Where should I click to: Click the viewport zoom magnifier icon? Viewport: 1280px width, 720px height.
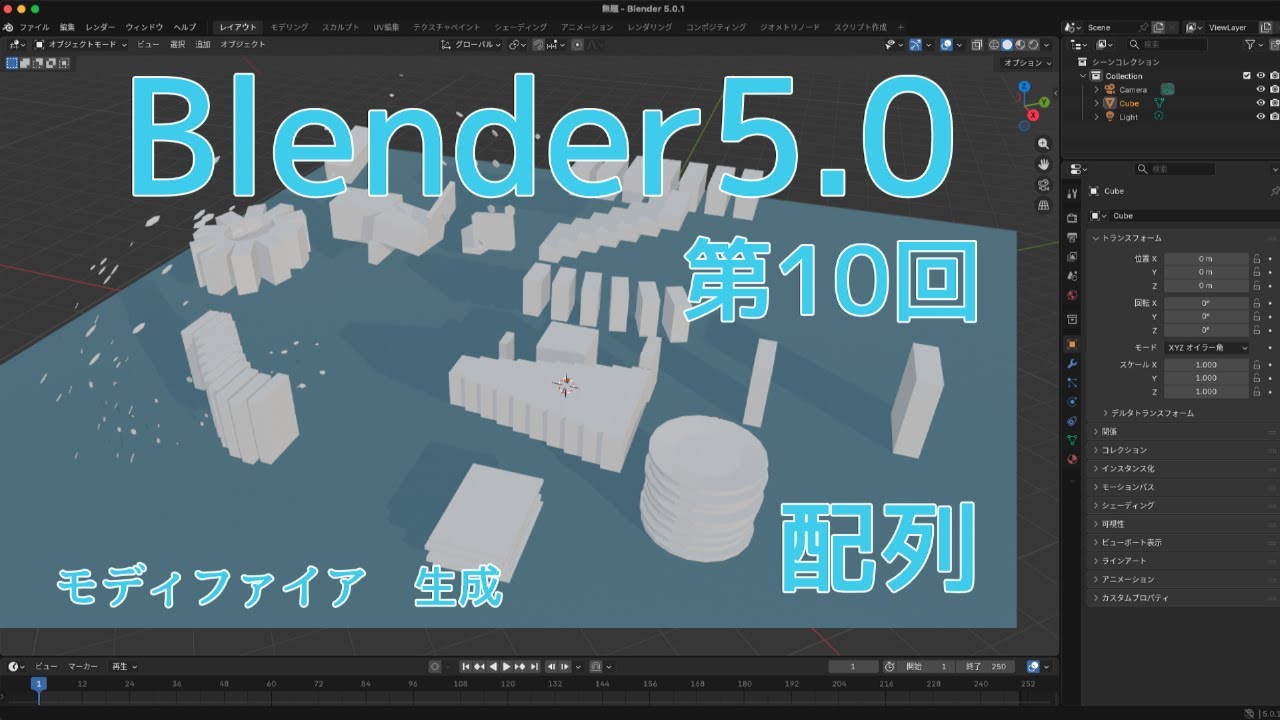[x=1044, y=144]
